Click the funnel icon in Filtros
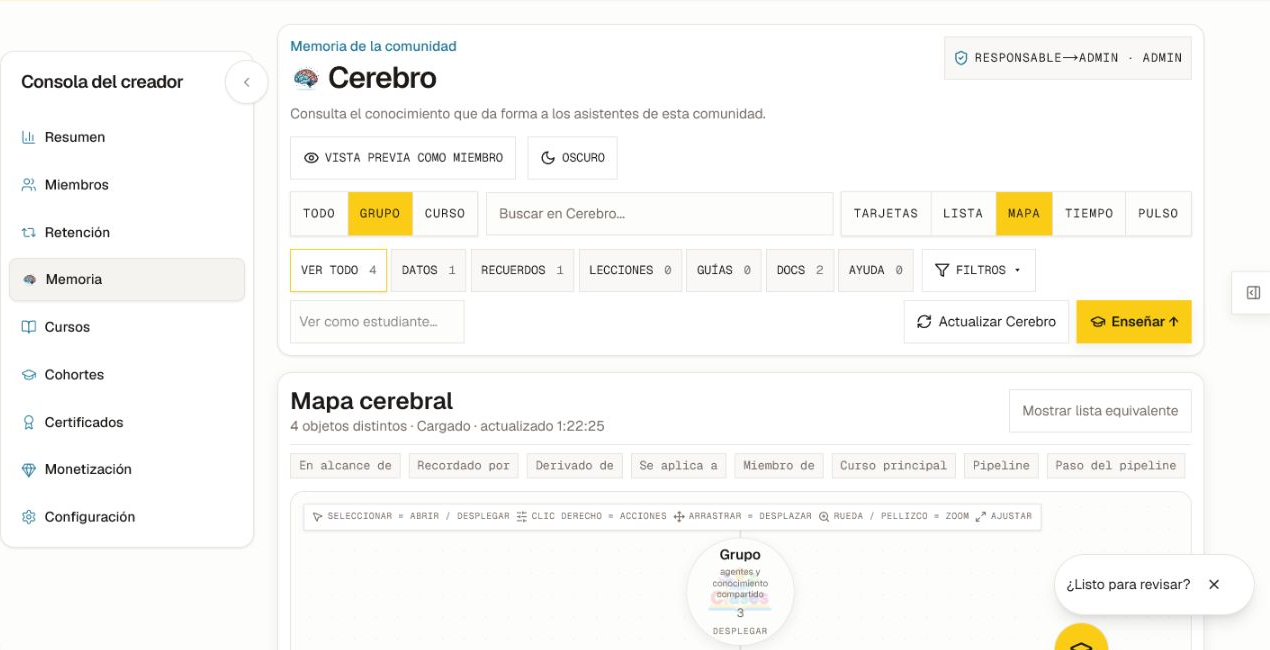 [941, 270]
